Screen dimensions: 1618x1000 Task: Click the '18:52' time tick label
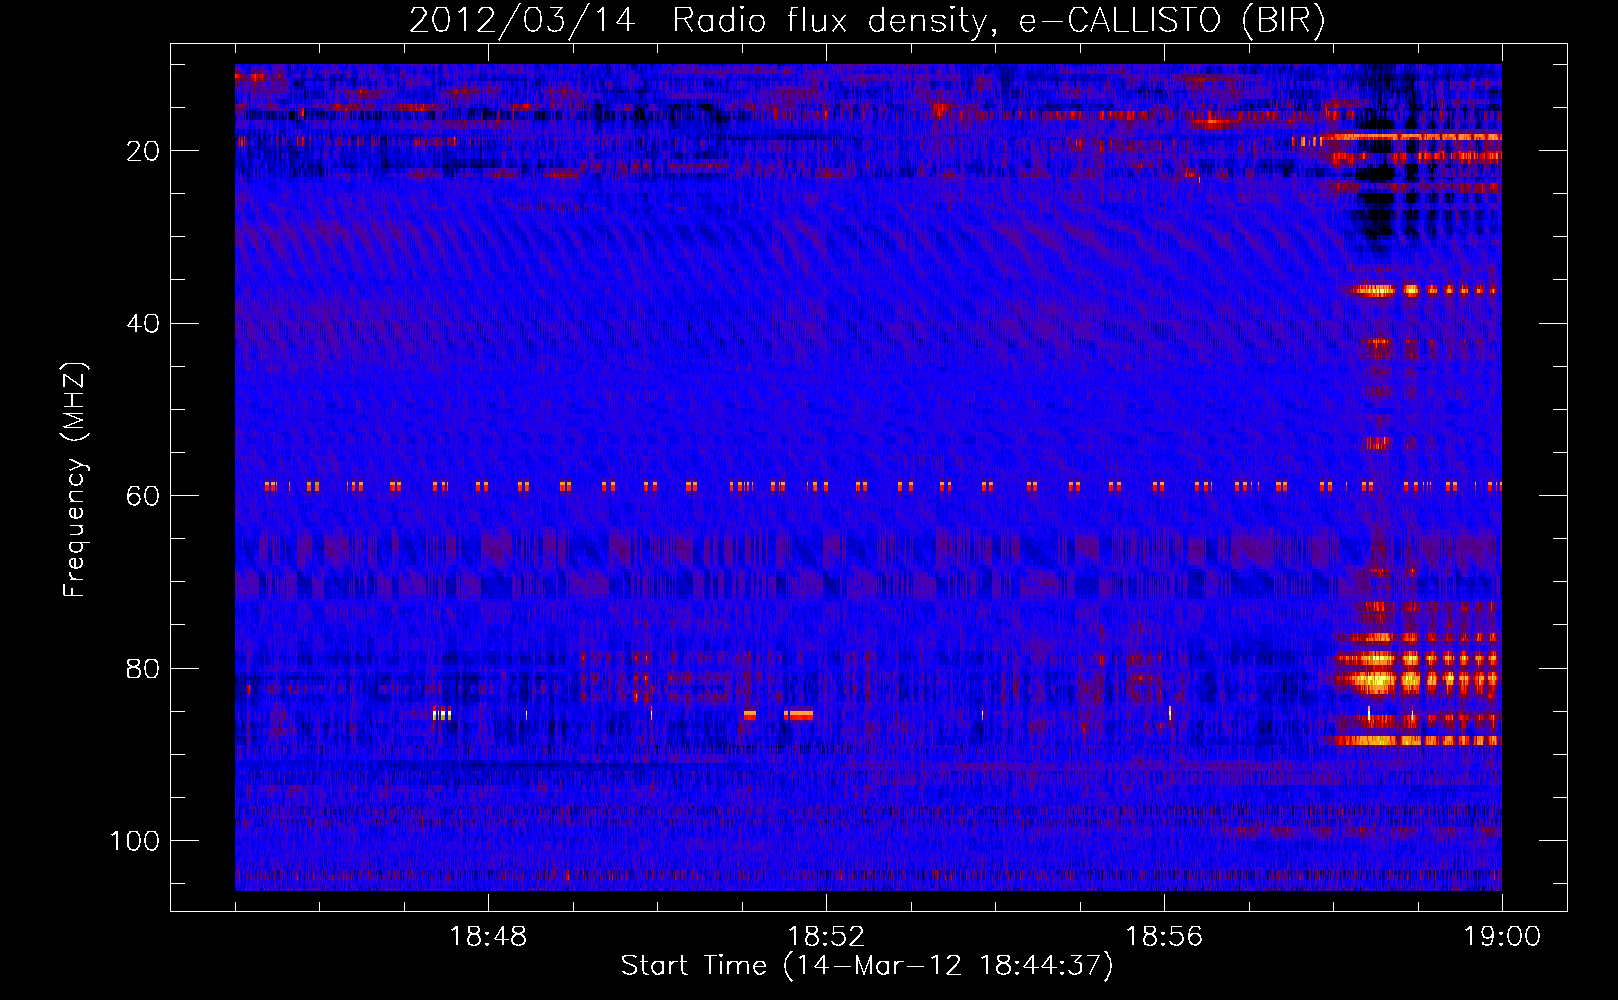[826, 937]
